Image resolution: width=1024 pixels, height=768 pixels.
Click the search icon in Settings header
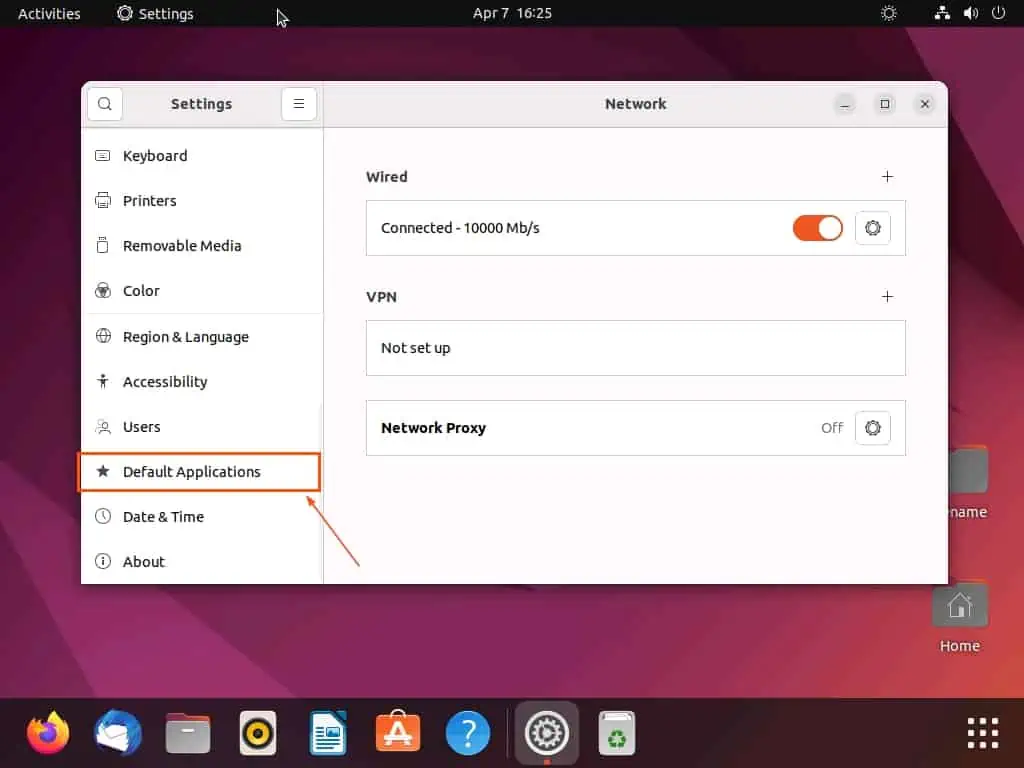pyautogui.click(x=105, y=104)
